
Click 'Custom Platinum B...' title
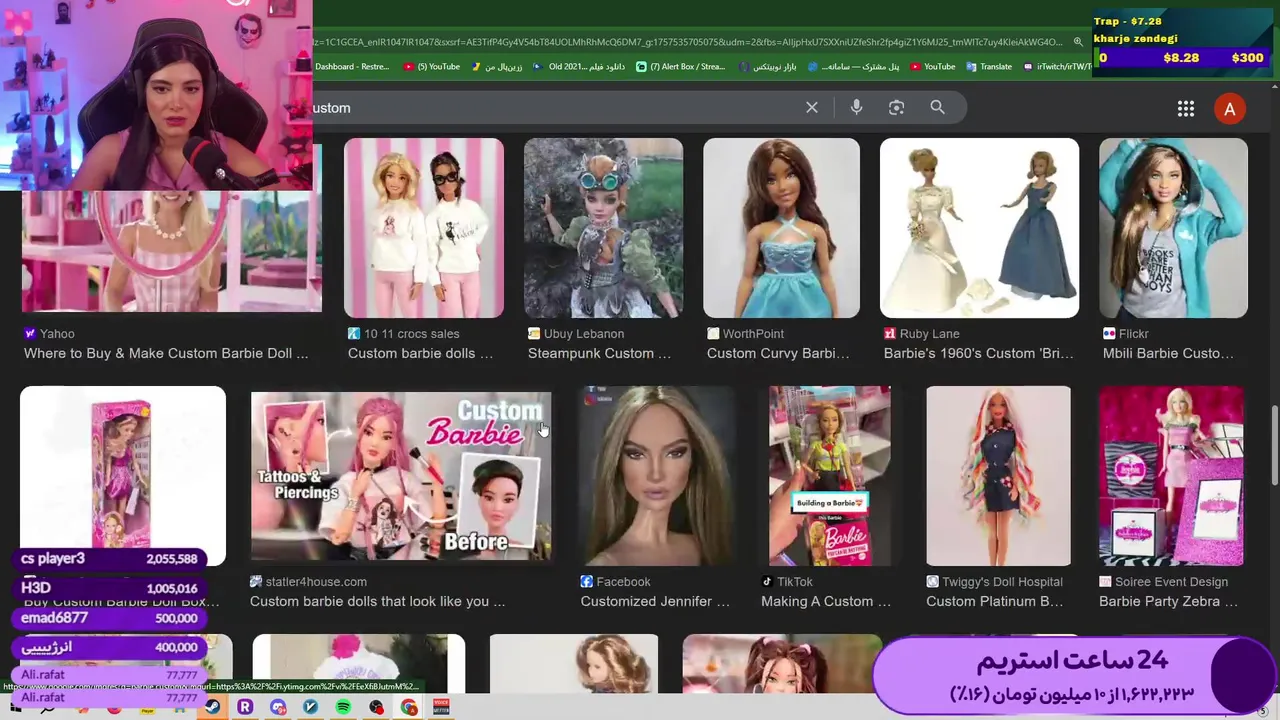point(994,601)
